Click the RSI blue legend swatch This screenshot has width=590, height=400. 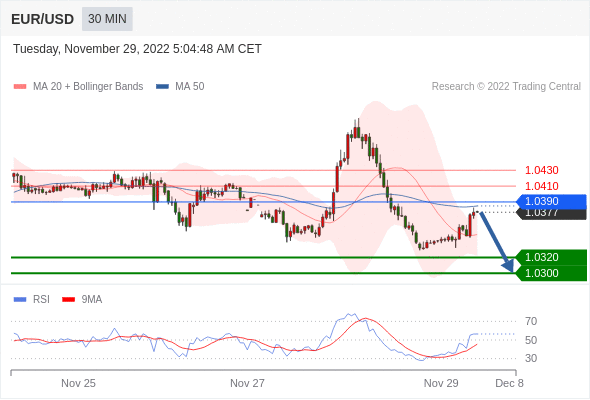point(20,300)
